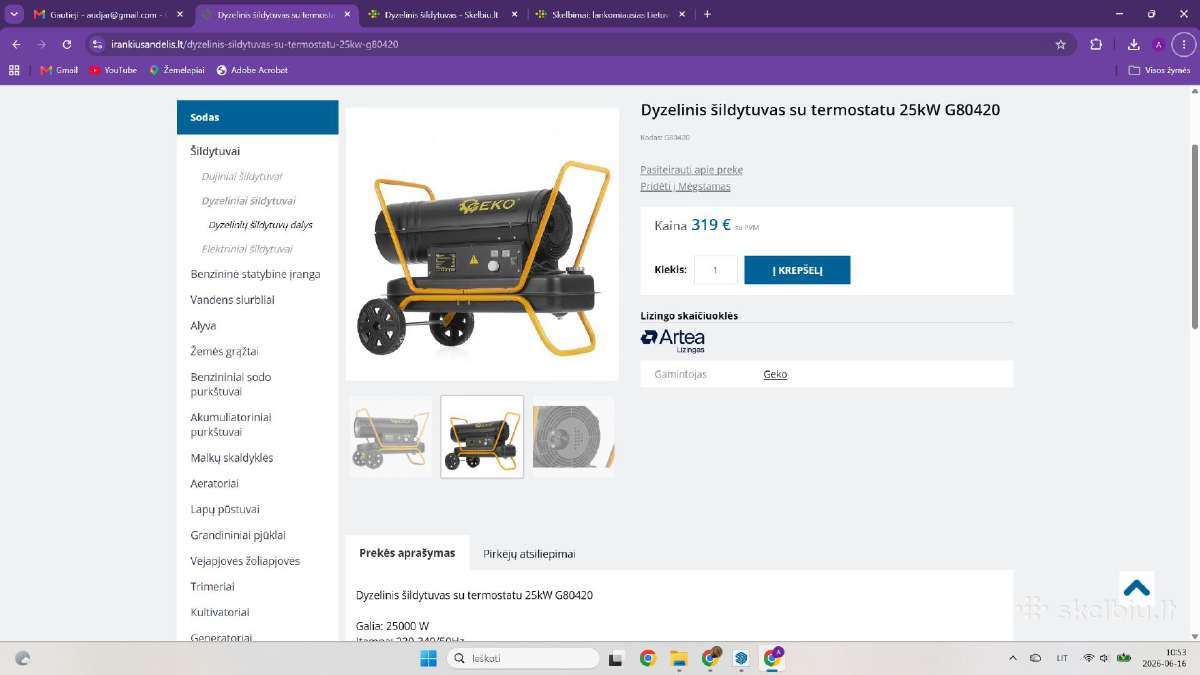This screenshot has width=1200, height=675.
Task: Switch to Prekės aprašymas tab
Action: (407, 553)
